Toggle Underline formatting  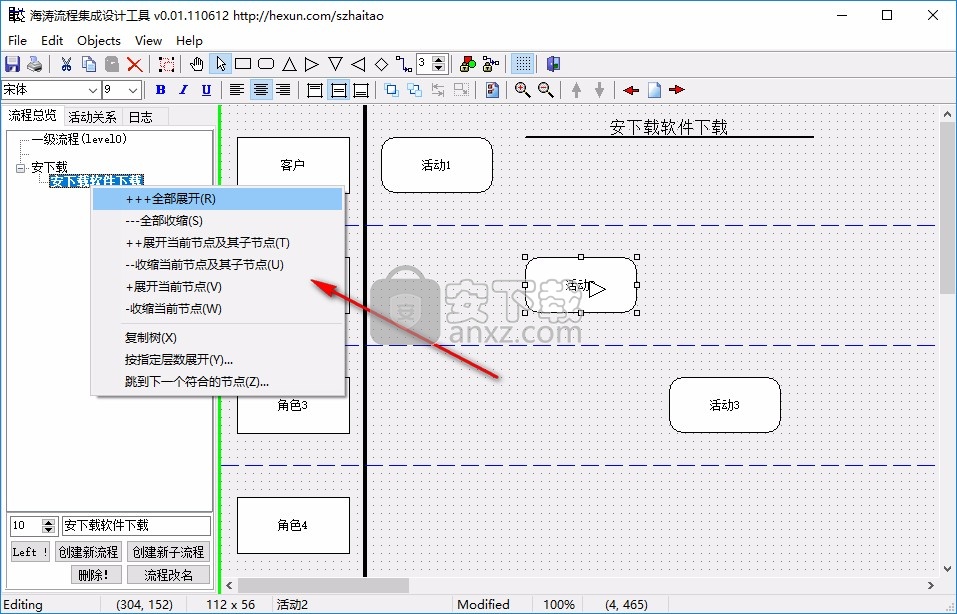[x=206, y=90]
